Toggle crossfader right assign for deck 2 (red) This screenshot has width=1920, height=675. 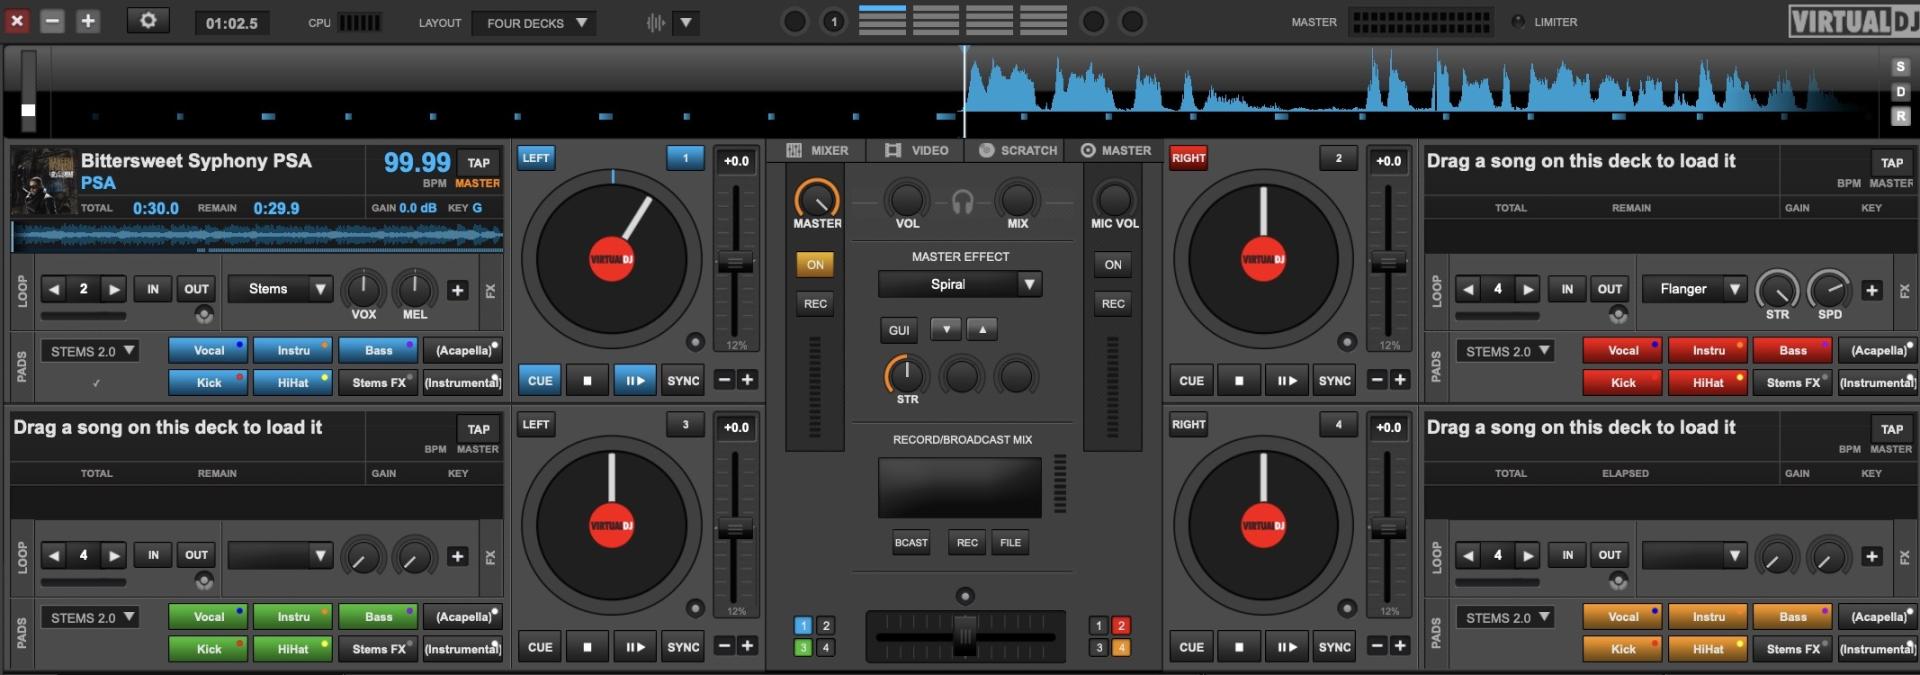point(1121,625)
